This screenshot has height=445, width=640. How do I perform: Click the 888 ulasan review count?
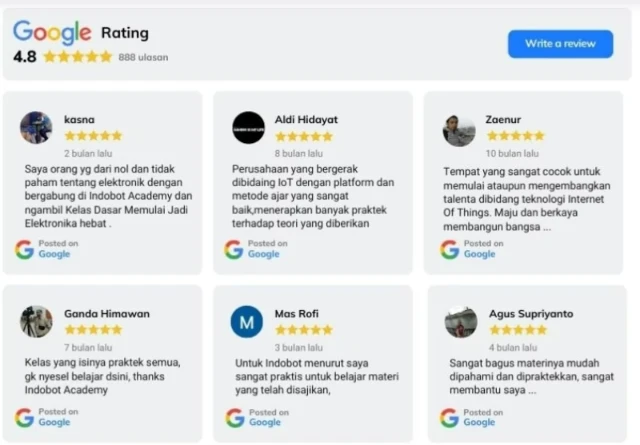[x=143, y=58]
